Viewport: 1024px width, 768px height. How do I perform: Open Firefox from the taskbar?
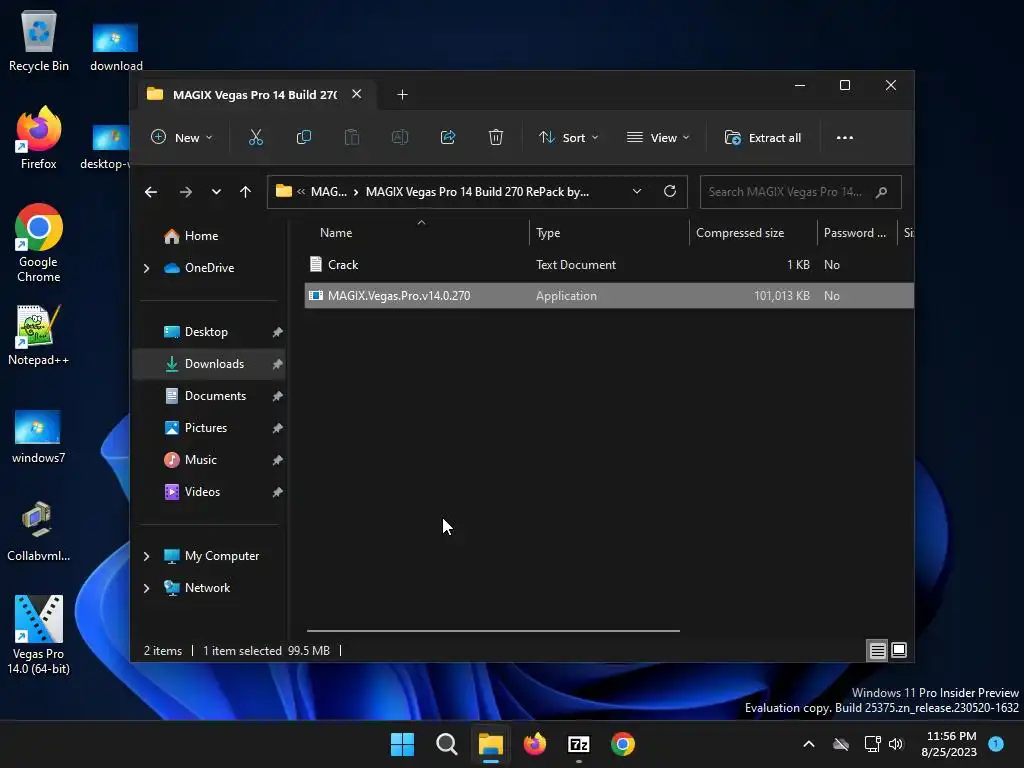(535, 744)
